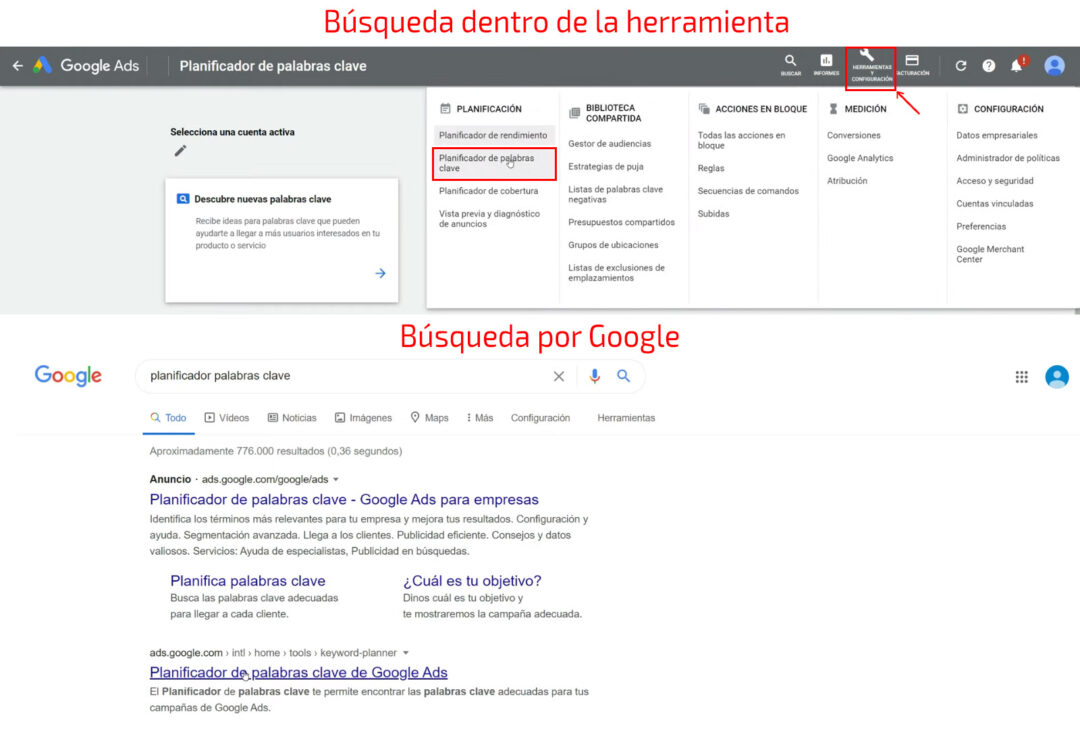The width and height of the screenshot is (1080, 729).
Task: Open the Facturación billing icon
Action: (x=913, y=63)
